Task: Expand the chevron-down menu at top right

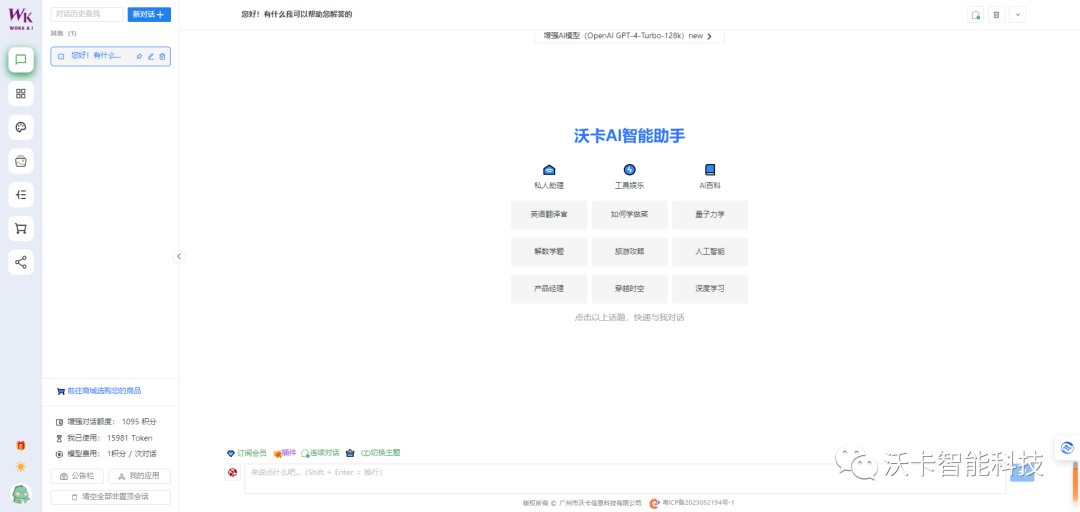Action: pos(1017,14)
